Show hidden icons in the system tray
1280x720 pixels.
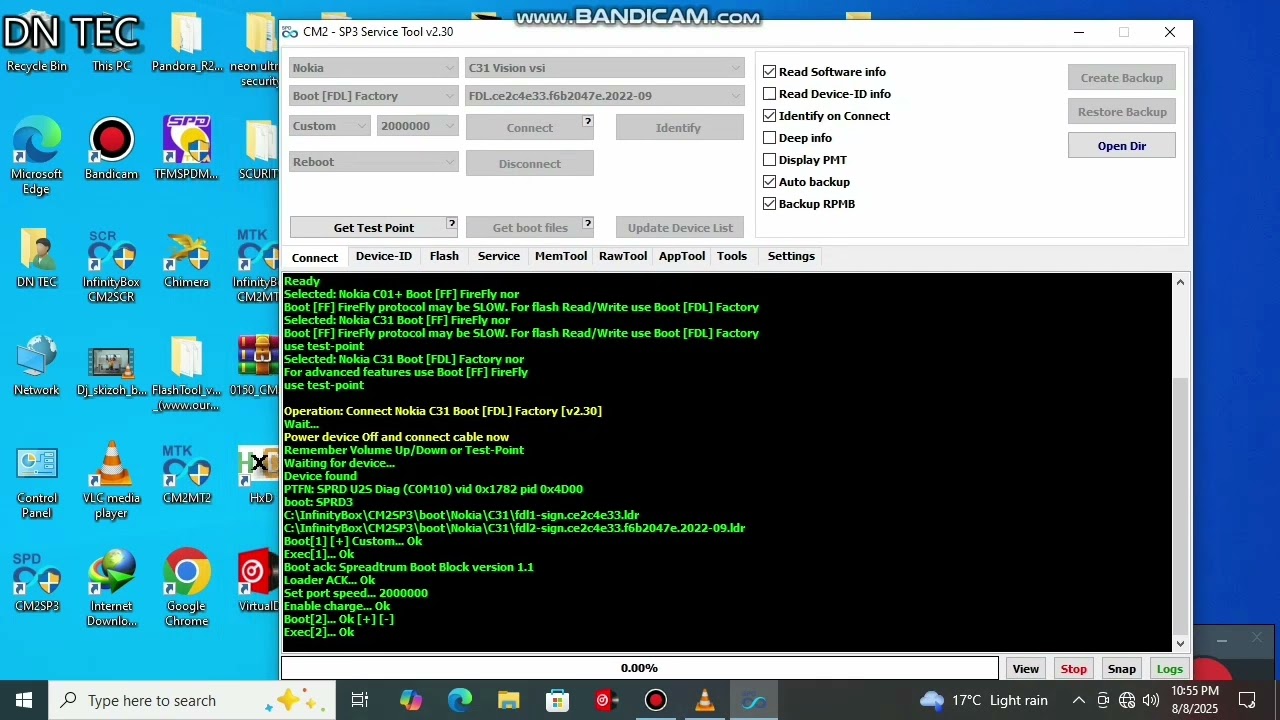click(1078, 700)
